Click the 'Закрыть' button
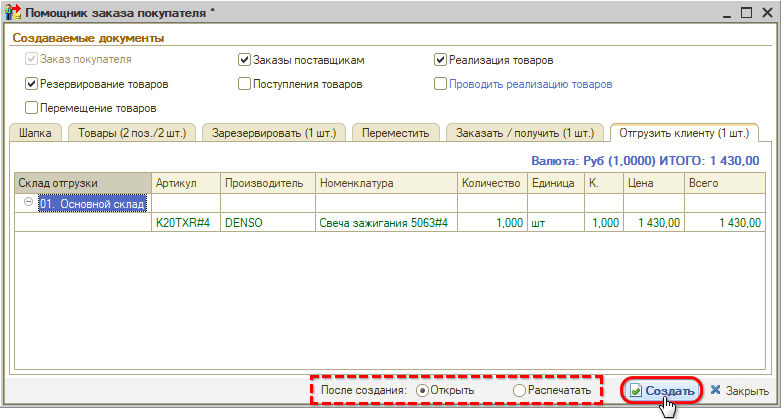Image resolution: width=781 pixels, height=419 pixels. pyautogui.click(x=740, y=391)
